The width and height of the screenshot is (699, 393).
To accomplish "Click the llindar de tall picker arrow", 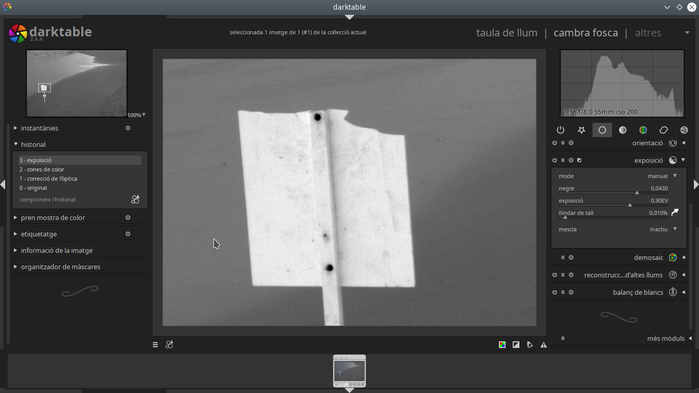I will pyautogui.click(x=675, y=213).
